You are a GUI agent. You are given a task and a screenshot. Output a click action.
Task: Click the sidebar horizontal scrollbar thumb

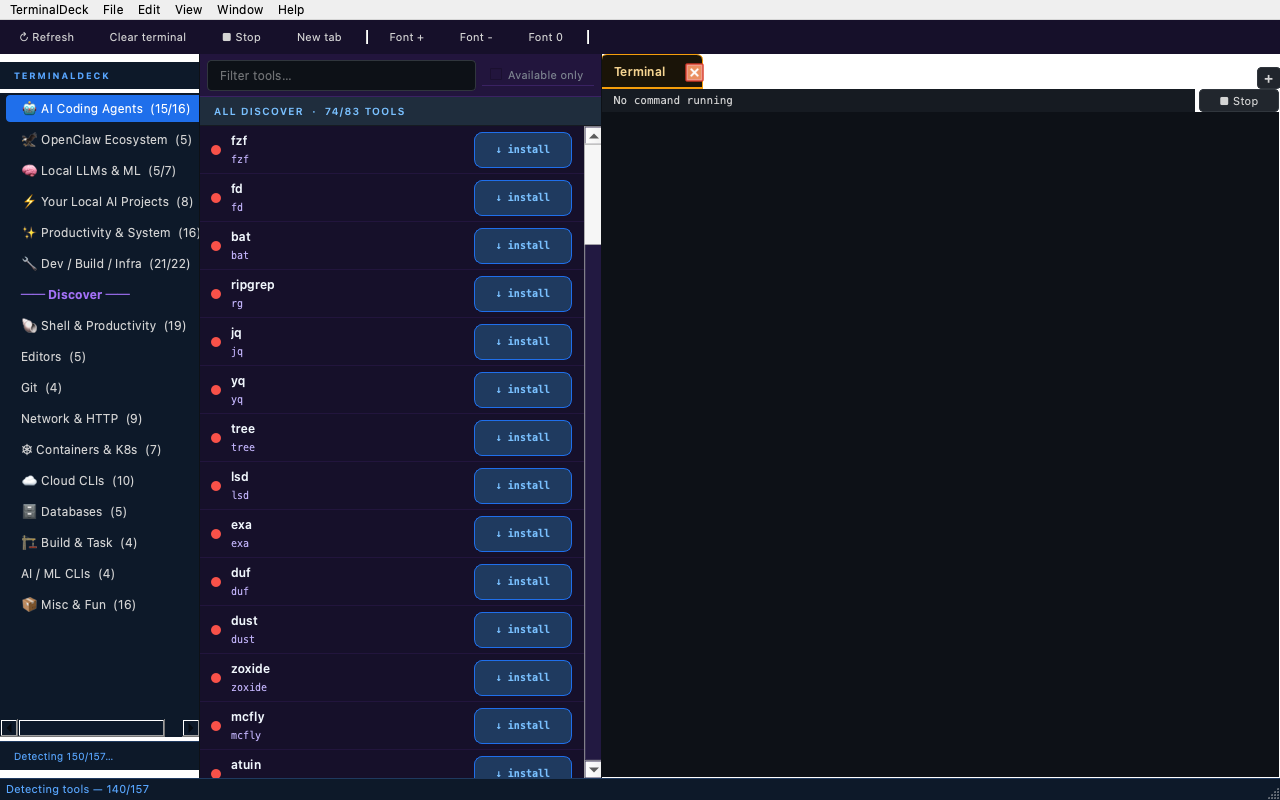pos(91,728)
